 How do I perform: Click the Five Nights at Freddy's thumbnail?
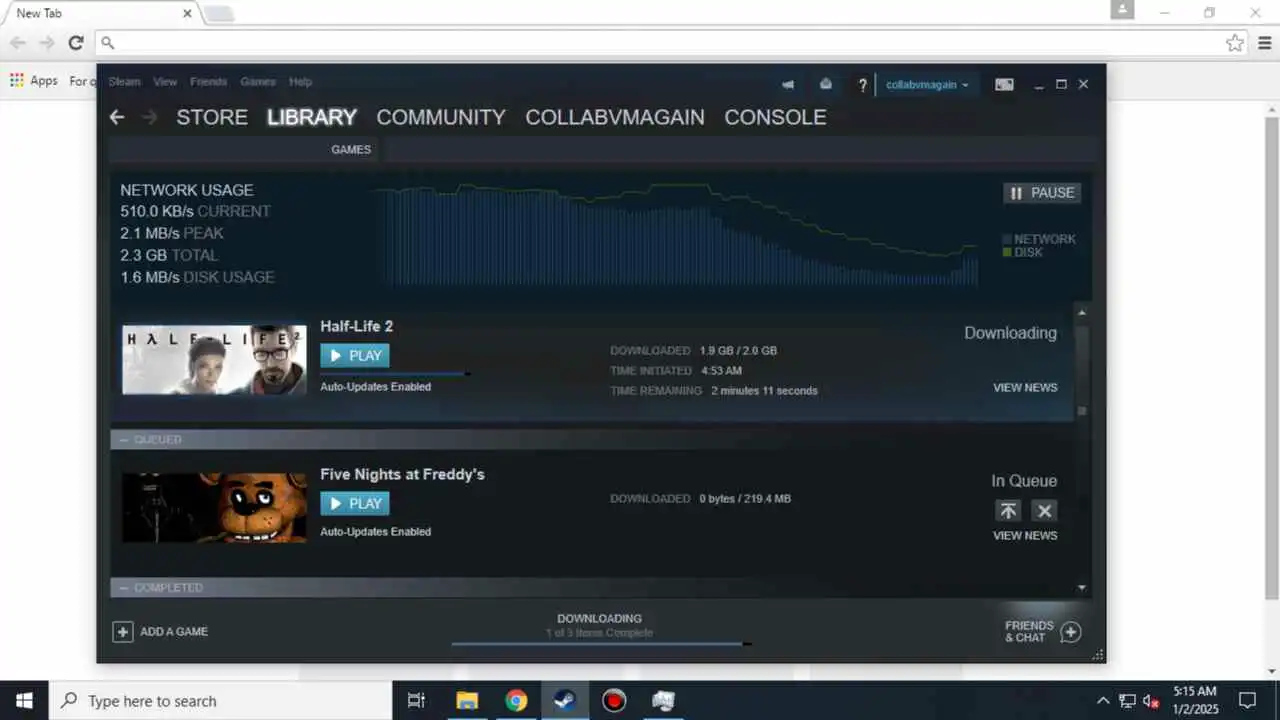click(214, 508)
